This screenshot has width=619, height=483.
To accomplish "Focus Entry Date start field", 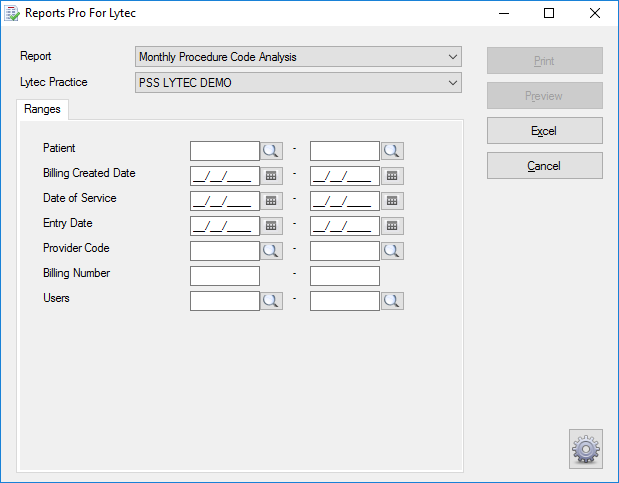I will (x=225, y=226).
